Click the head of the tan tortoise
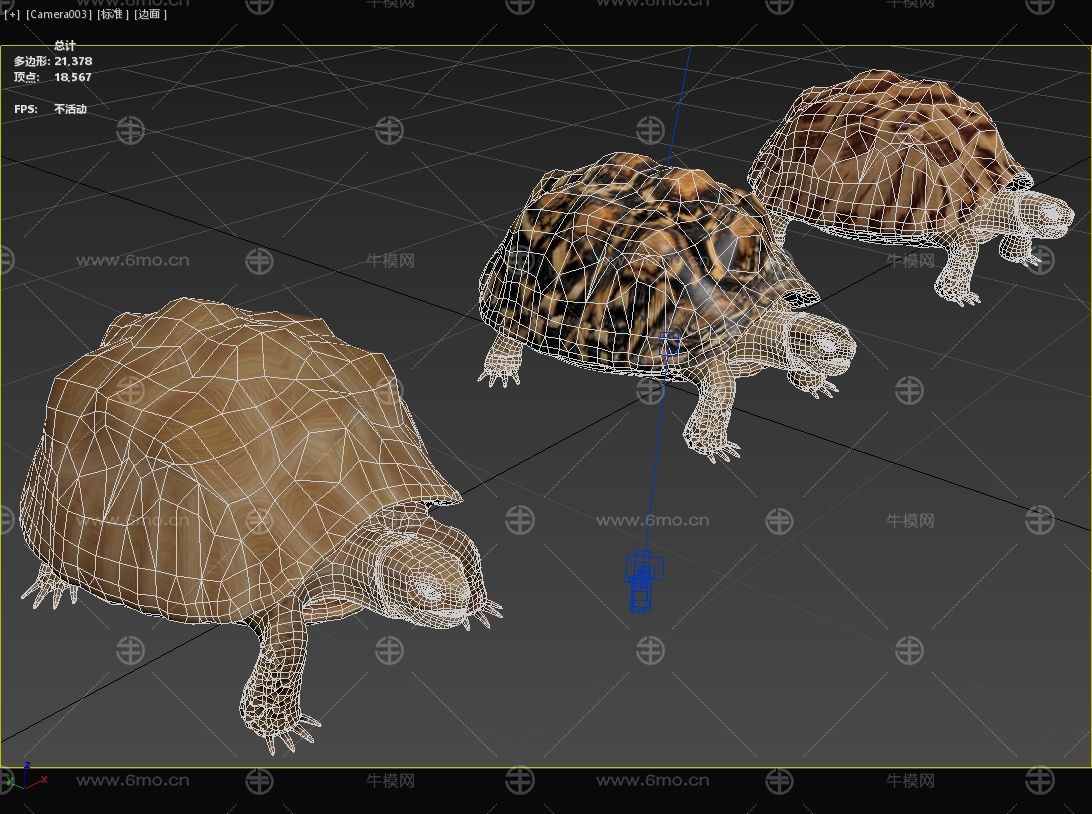Viewport: 1092px width, 814px height. click(430, 575)
